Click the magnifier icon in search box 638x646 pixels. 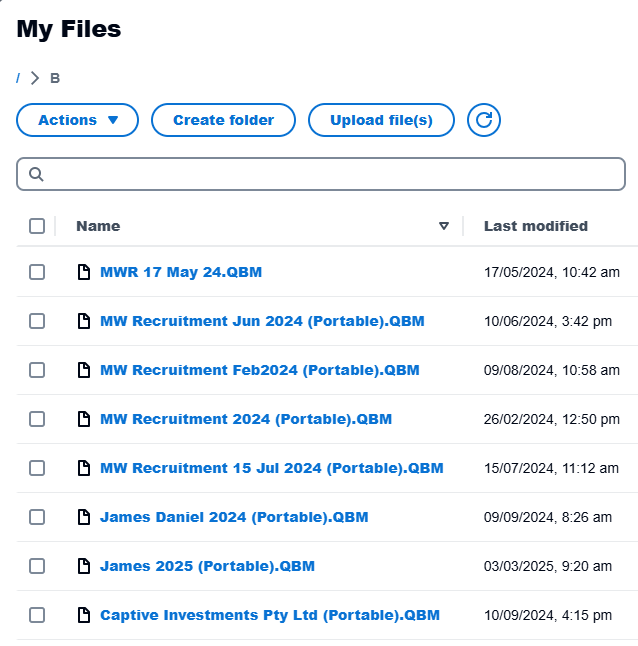point(36,174)
